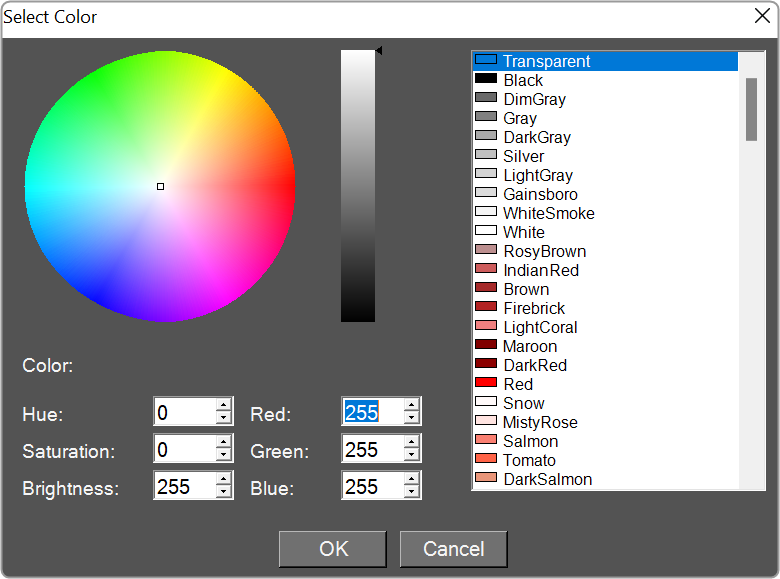Increase Red with the up arrow
780x579 pixels.
[x=412, y=405]
